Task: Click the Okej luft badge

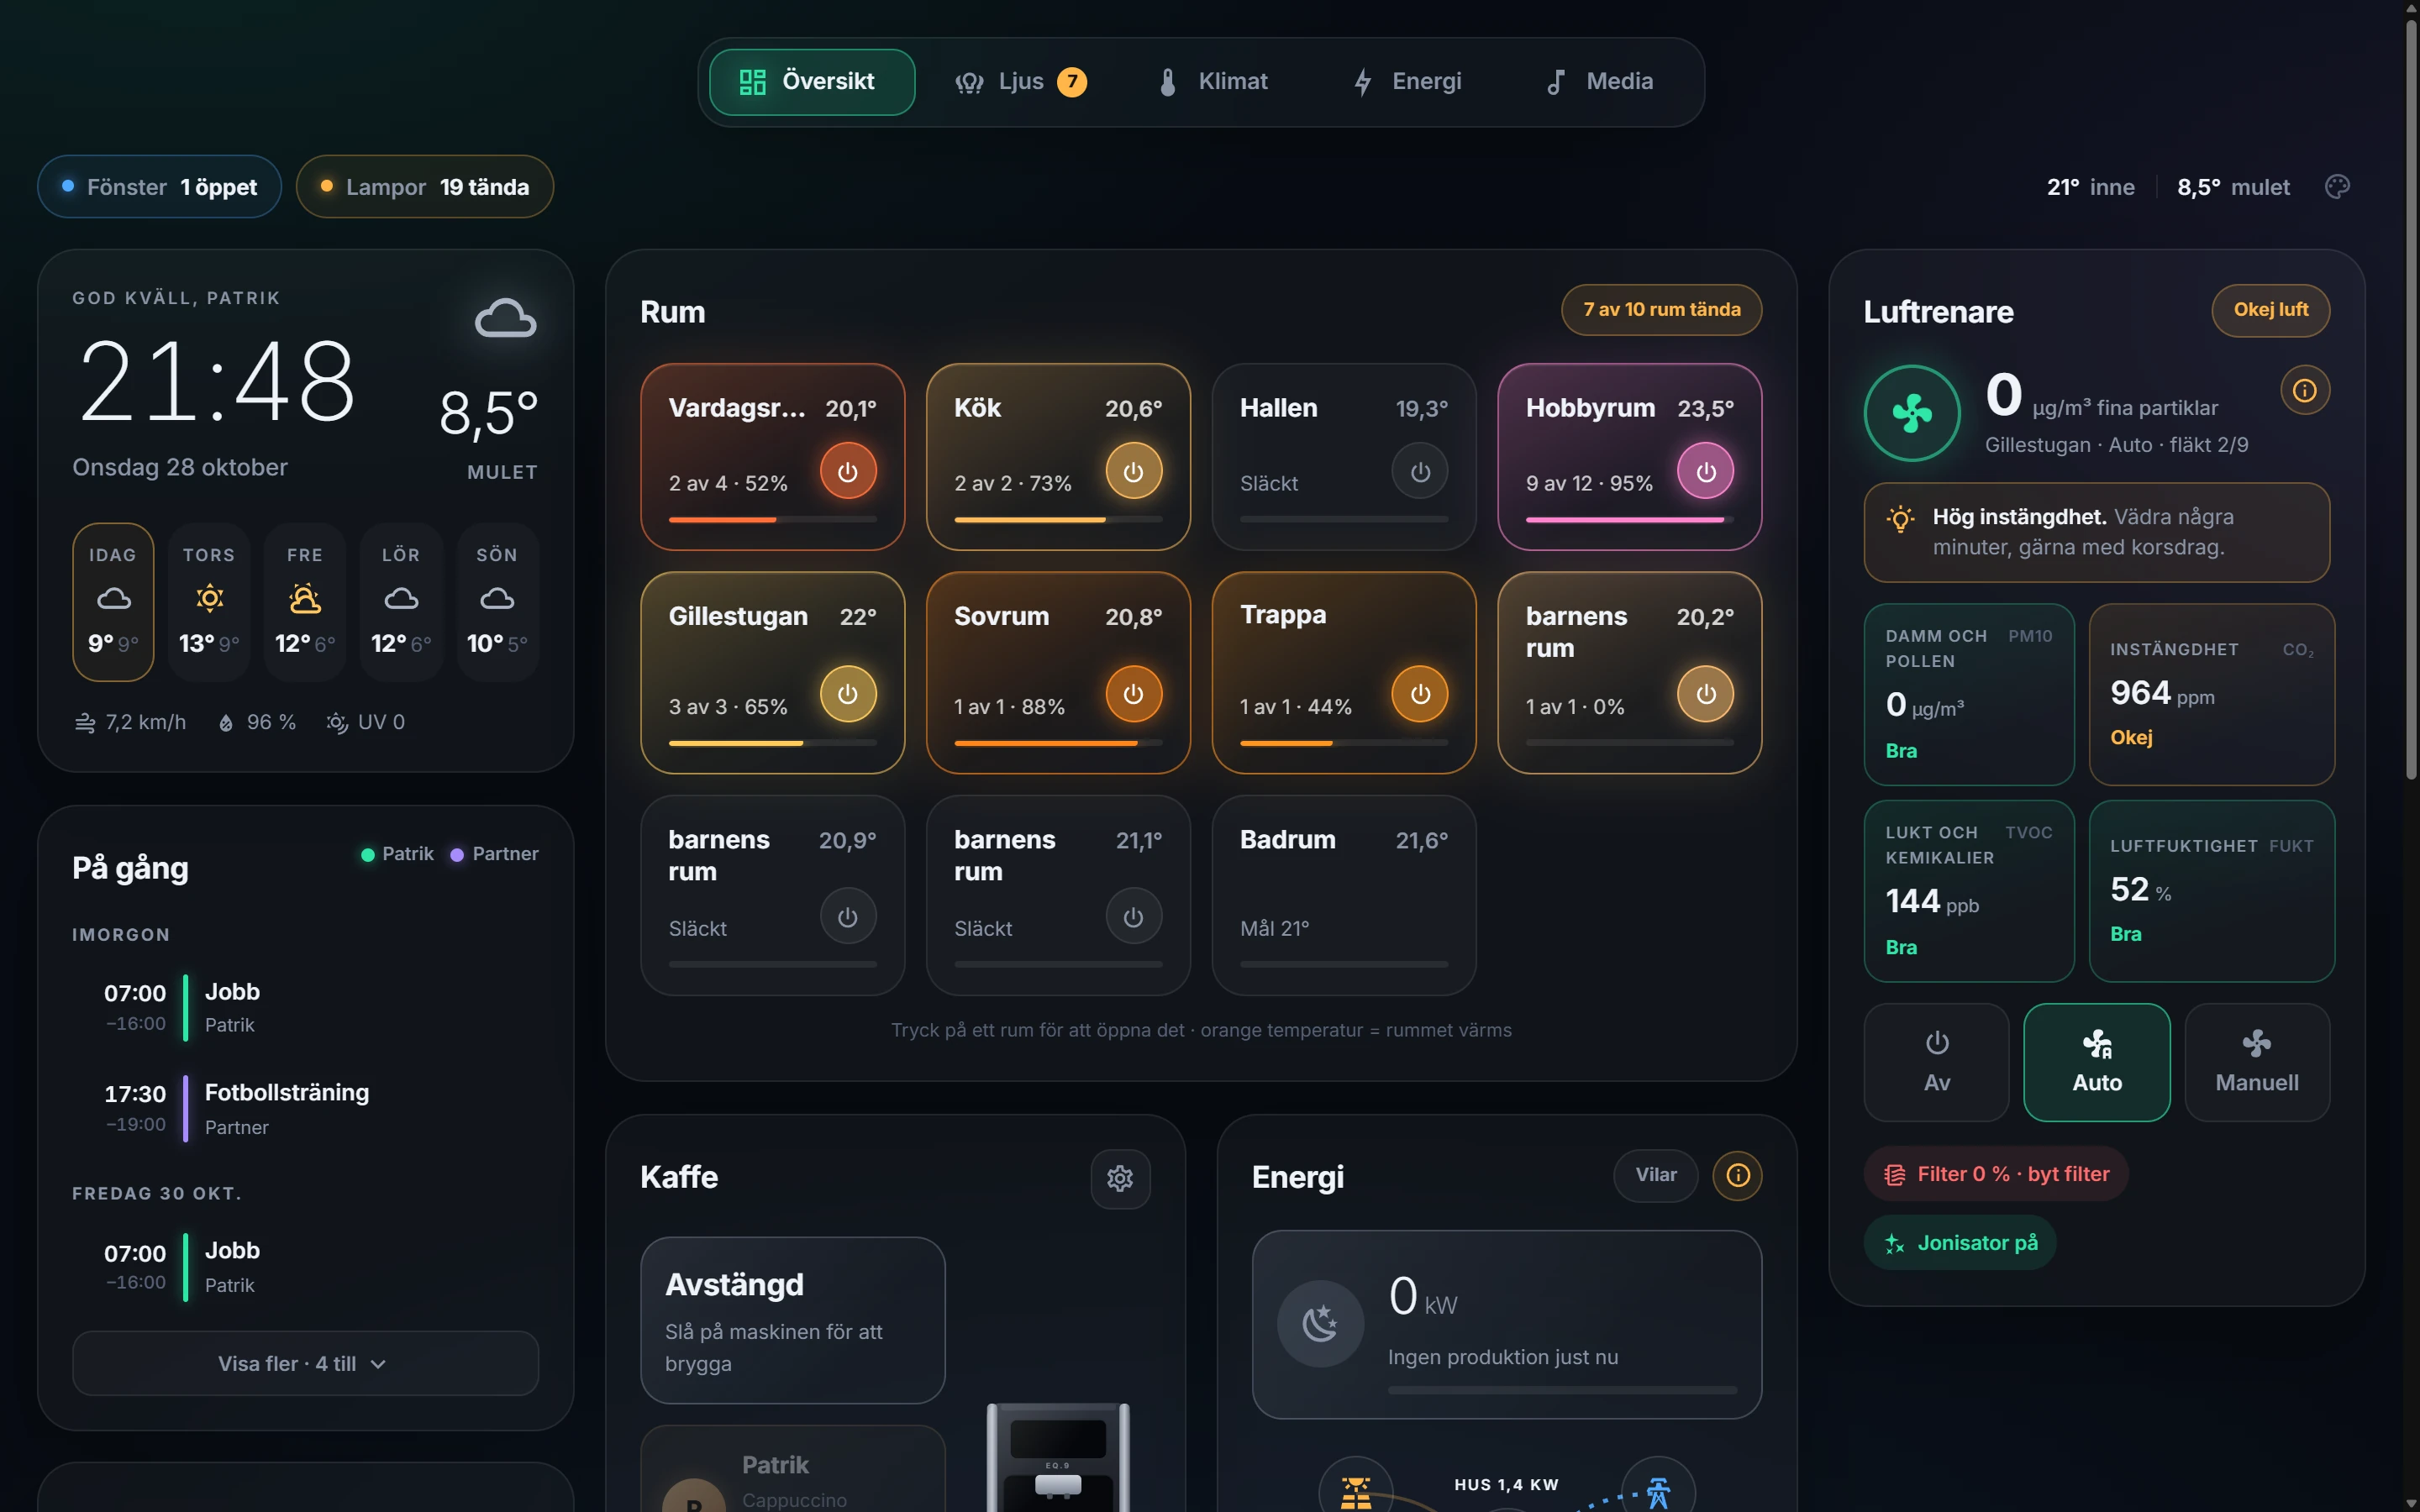Action: (2270, 310)
